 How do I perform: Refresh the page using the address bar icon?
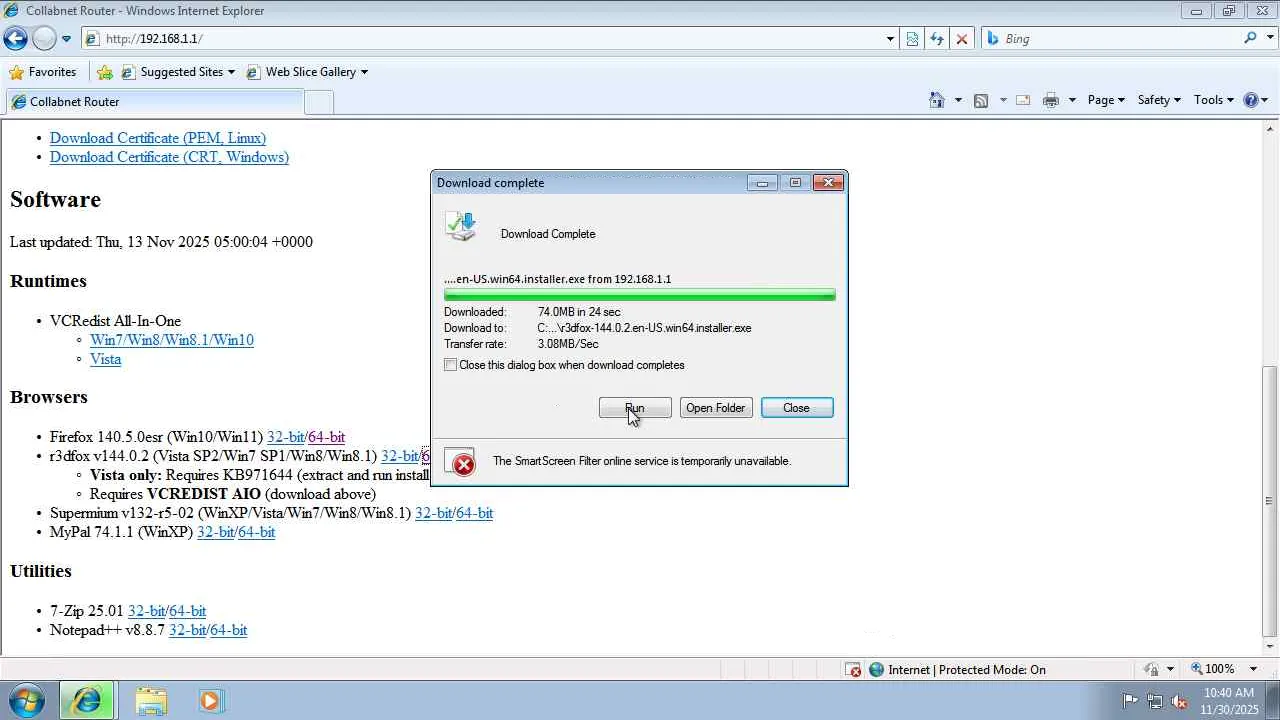(x=937, y=39)
